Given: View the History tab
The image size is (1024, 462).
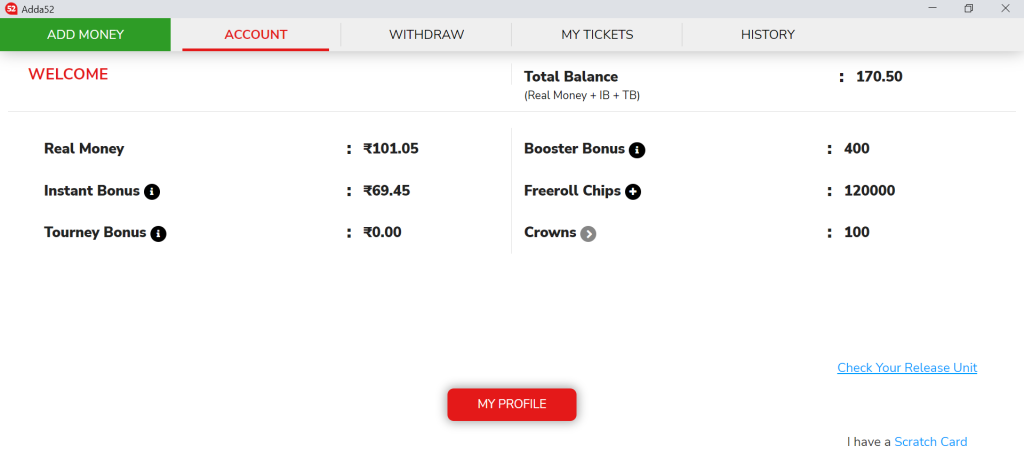Looking at the screenshot, I should [x=768, y=35].
